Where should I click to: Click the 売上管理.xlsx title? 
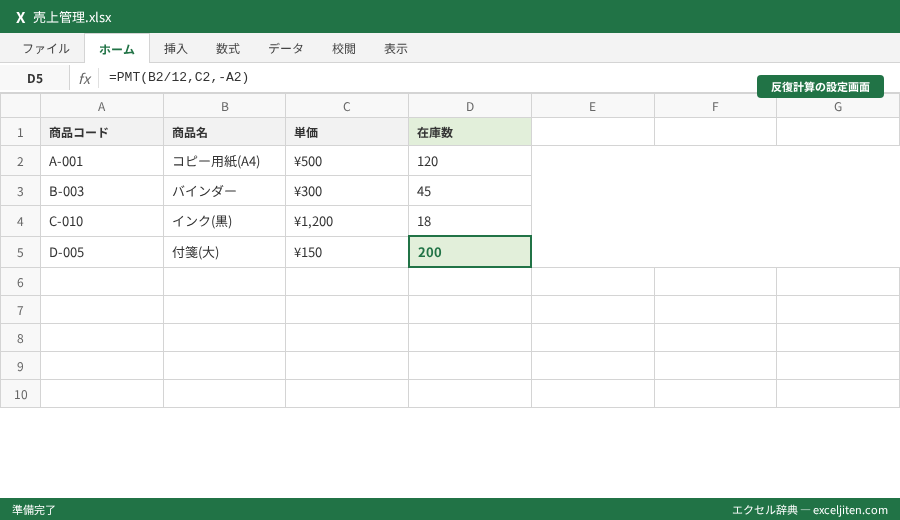tap(72, 17)
